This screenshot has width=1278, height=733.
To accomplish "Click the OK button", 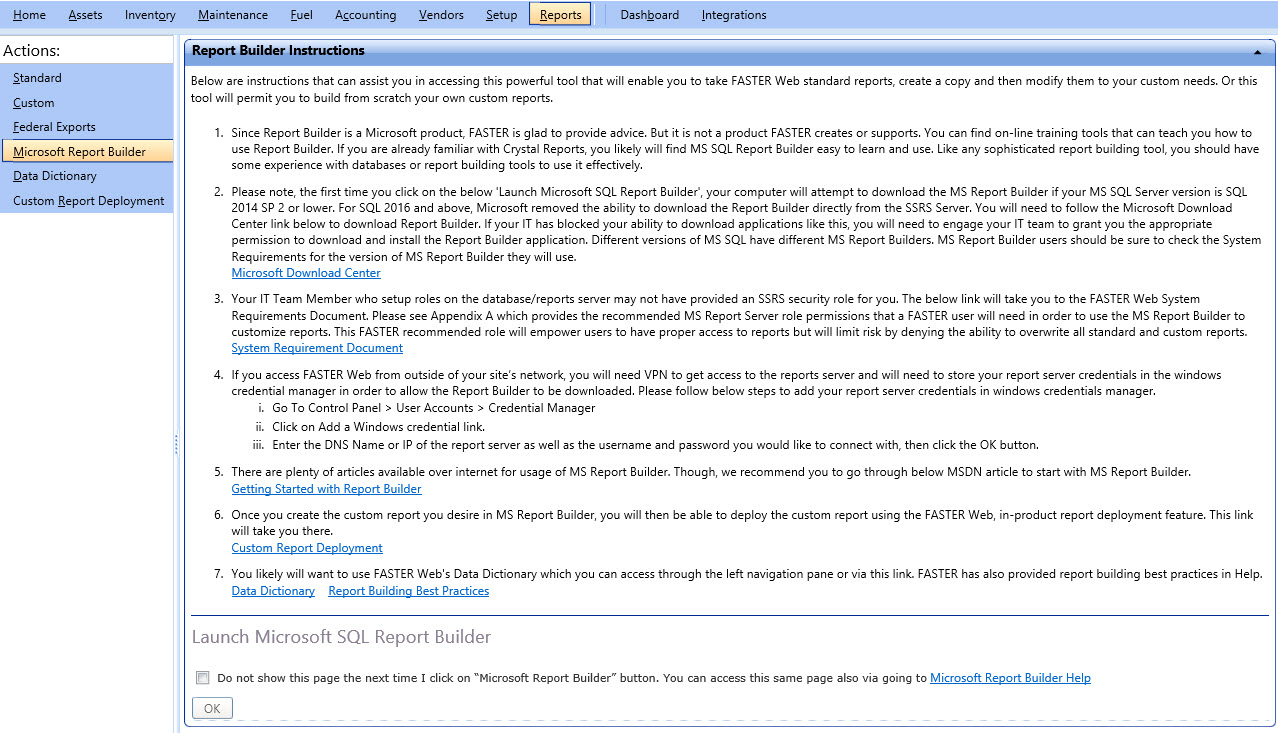I will pos(212,708).
